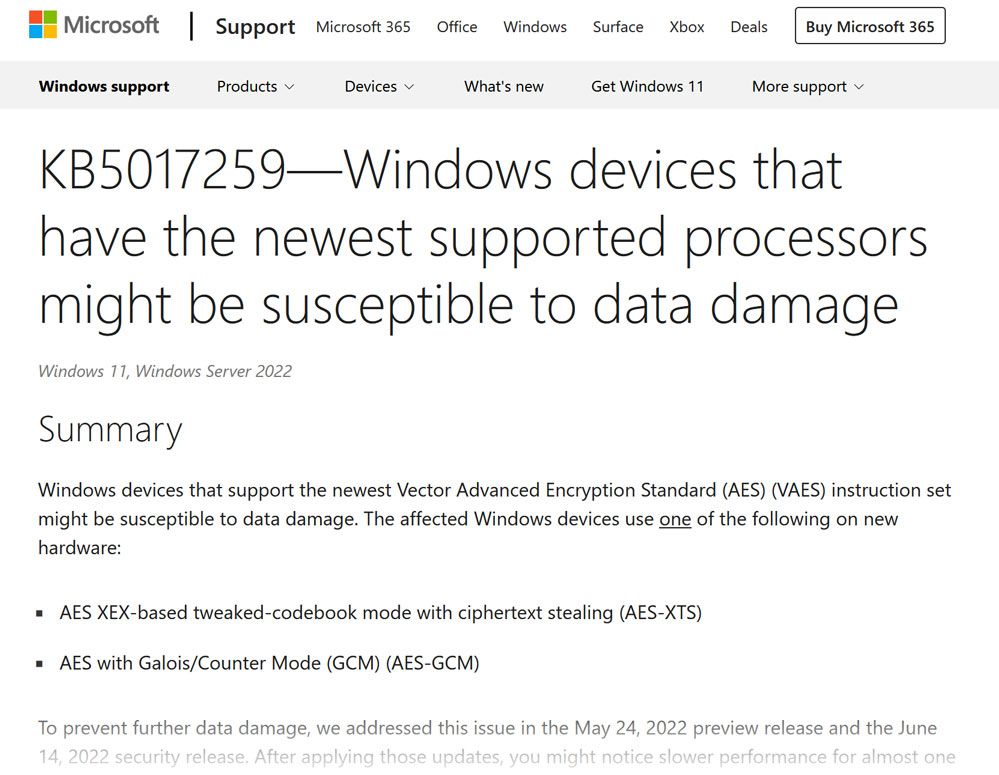999x775 pixels.
Task: Go to the Xbox navigation link
Action: (x=687, y=27)
